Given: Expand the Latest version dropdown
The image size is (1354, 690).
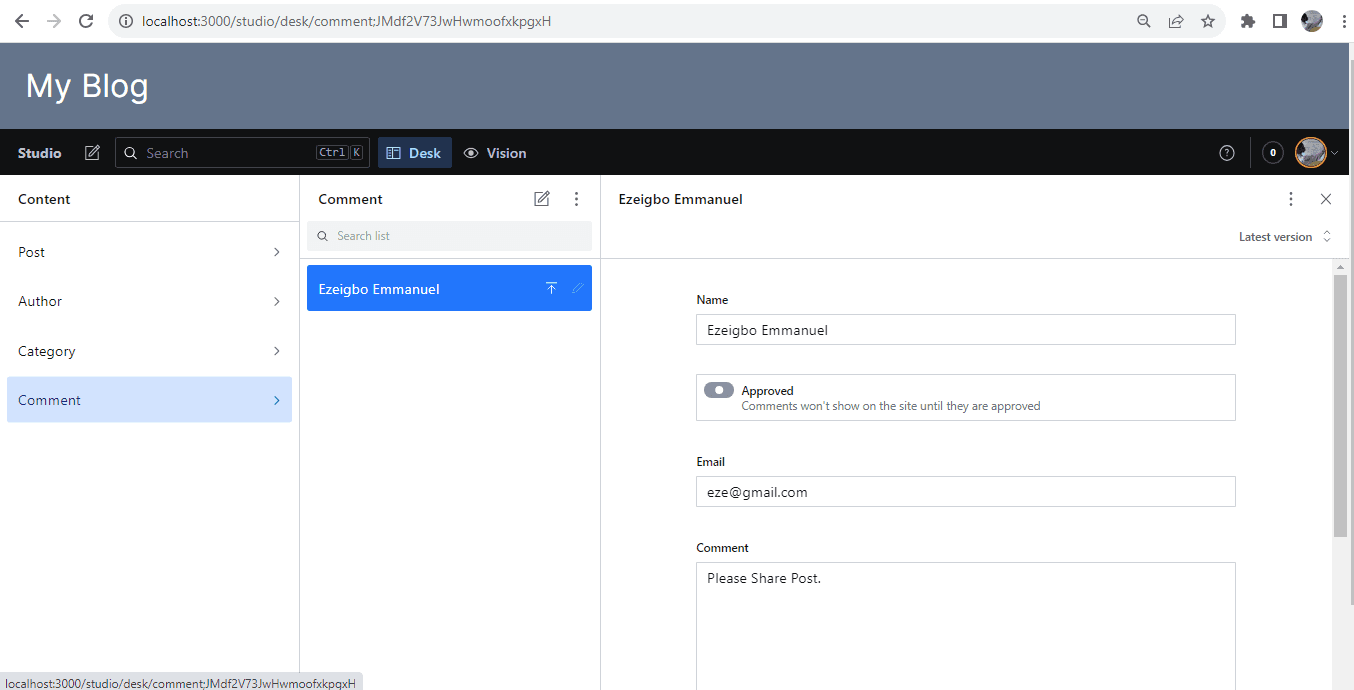Looking at the screenshot, I should click(x=1285, y=237).
